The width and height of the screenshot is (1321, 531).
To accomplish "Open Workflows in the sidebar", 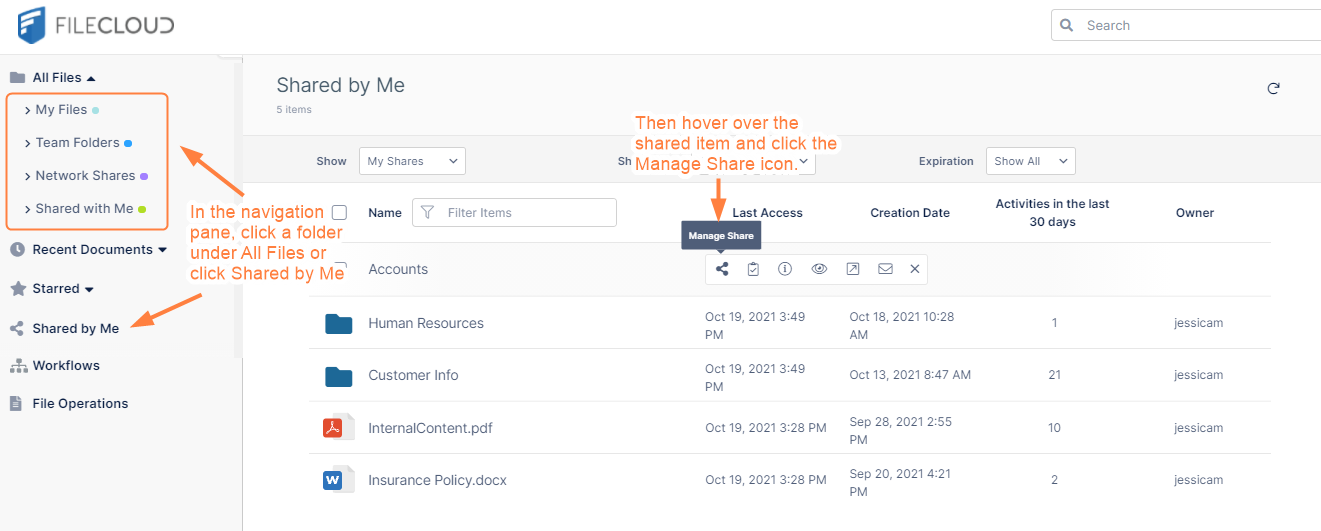I will coord(66,365).
